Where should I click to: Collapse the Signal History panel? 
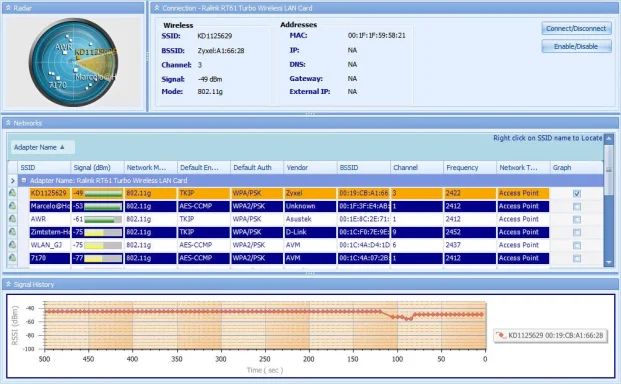pyautogui.click(x=8, y=284)
